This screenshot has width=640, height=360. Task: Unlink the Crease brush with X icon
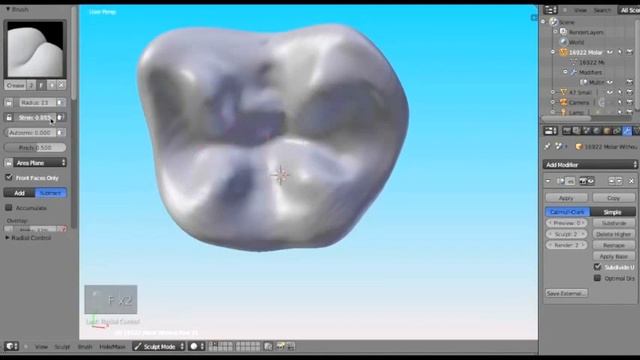pos(61,85)
